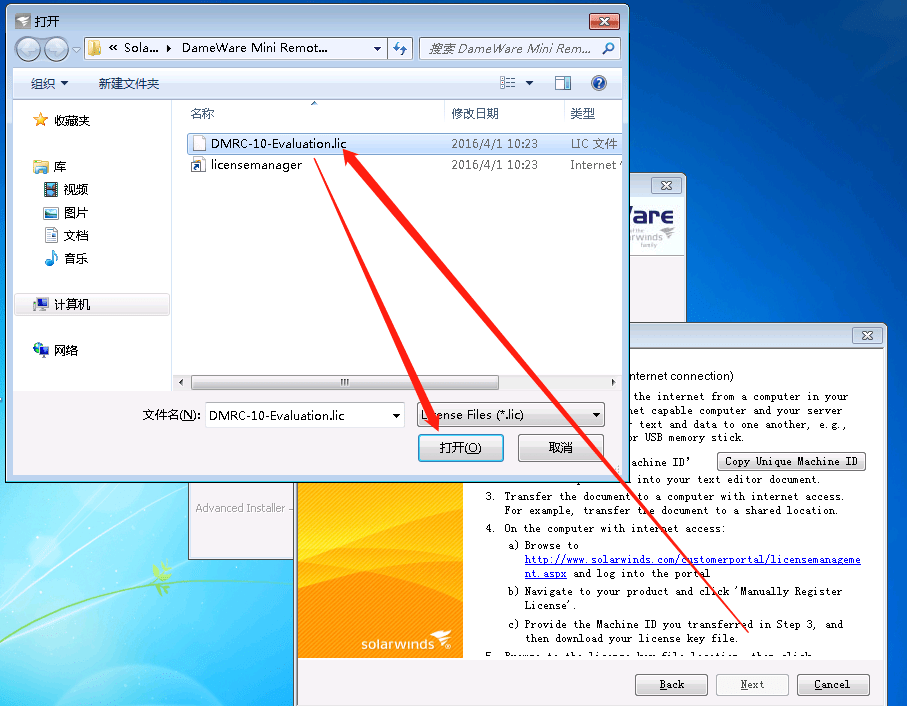The height and width of the screenshot is (706, 907).
Task: Click the Documents library icon
Action: tap(51, 235)
